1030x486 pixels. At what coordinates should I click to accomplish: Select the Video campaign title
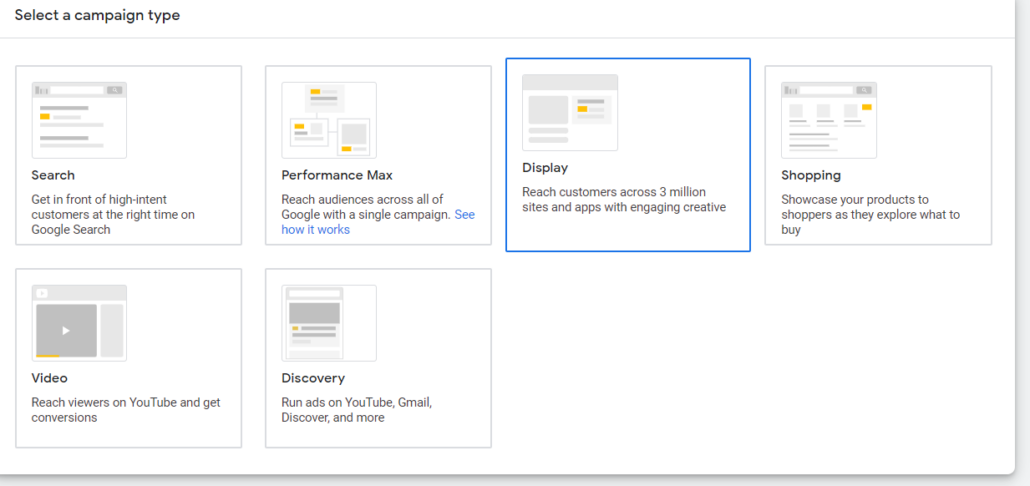point(49,378)
